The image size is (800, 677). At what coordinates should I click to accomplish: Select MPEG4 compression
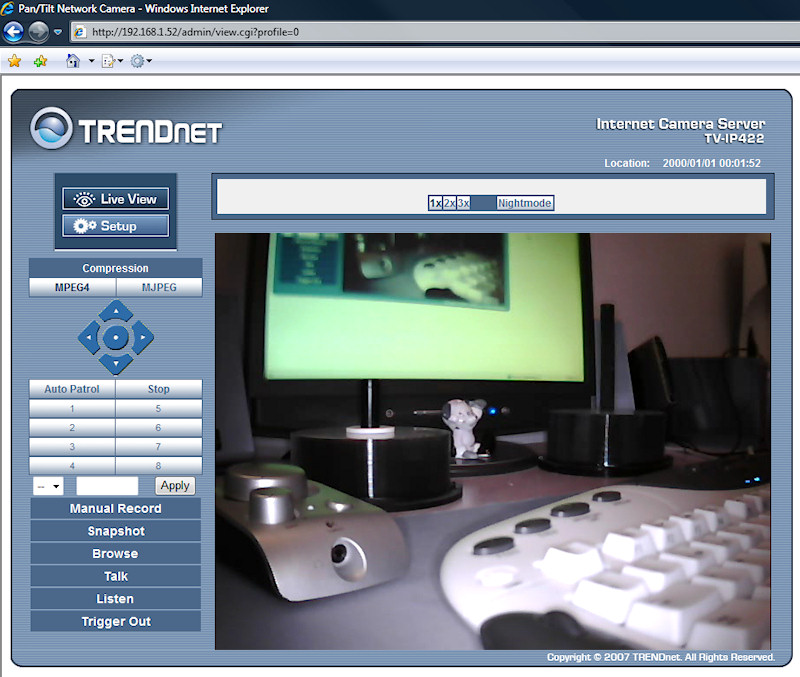click(x=72, y=288)
